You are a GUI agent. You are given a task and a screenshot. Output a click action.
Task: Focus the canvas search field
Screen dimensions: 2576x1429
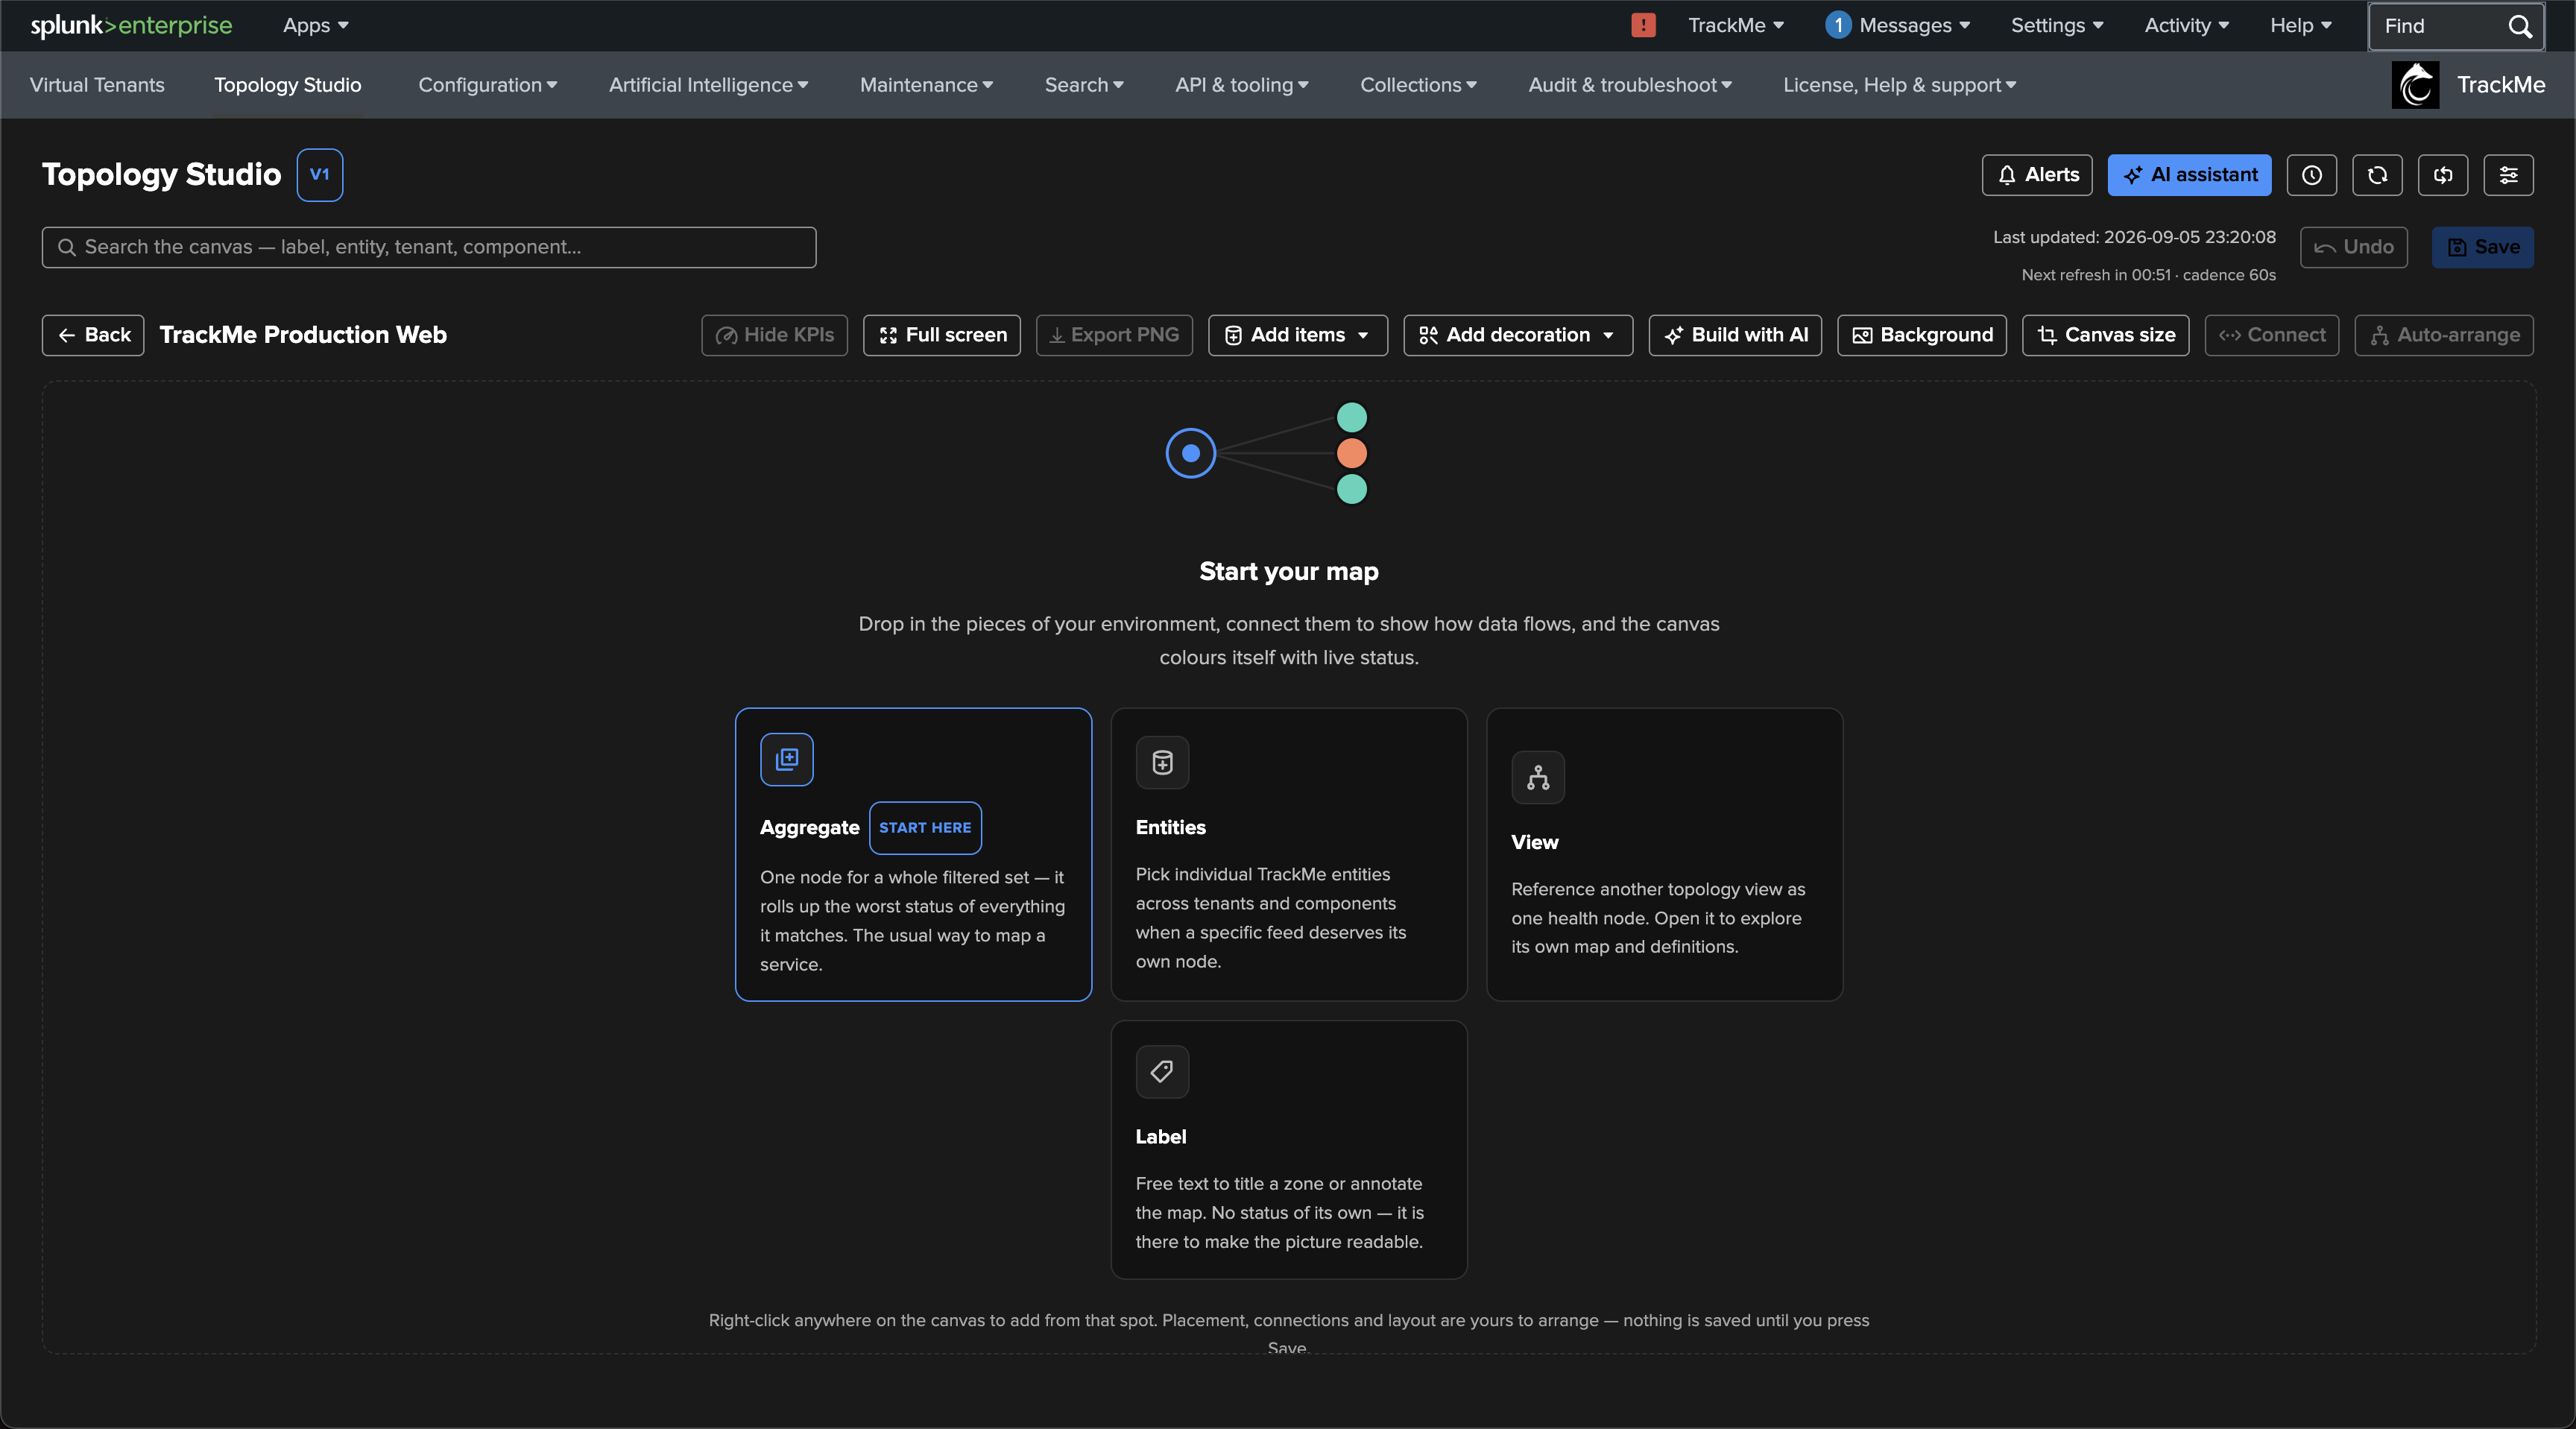429,247
